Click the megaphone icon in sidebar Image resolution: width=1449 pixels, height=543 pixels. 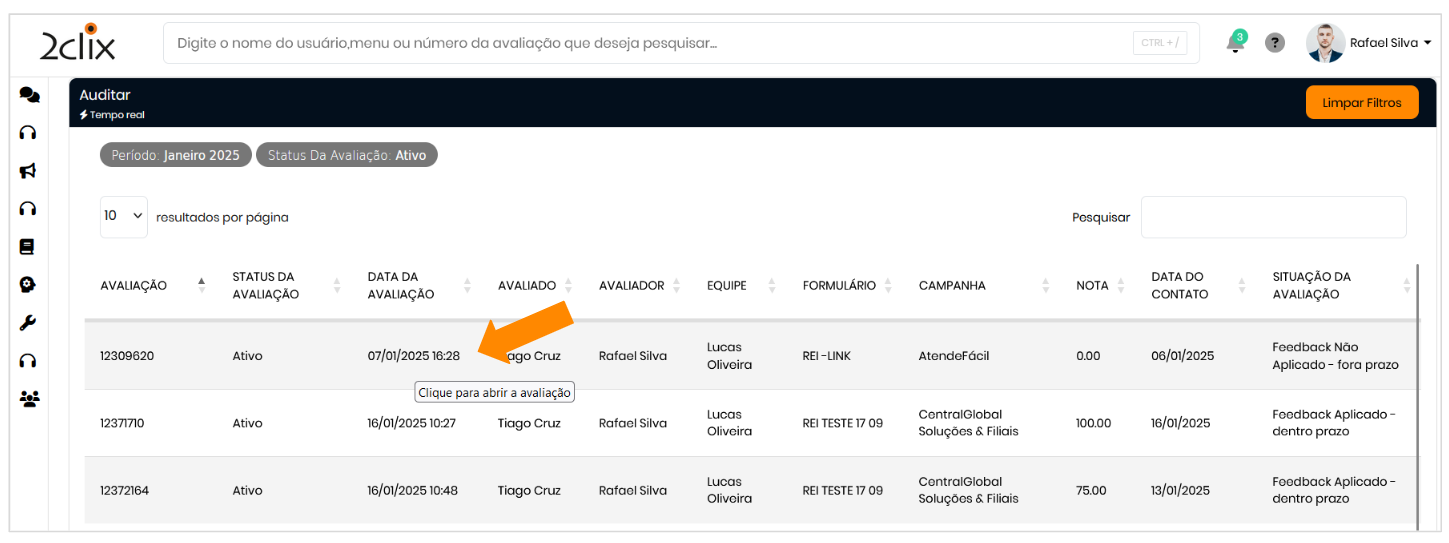tap(28, 171)
